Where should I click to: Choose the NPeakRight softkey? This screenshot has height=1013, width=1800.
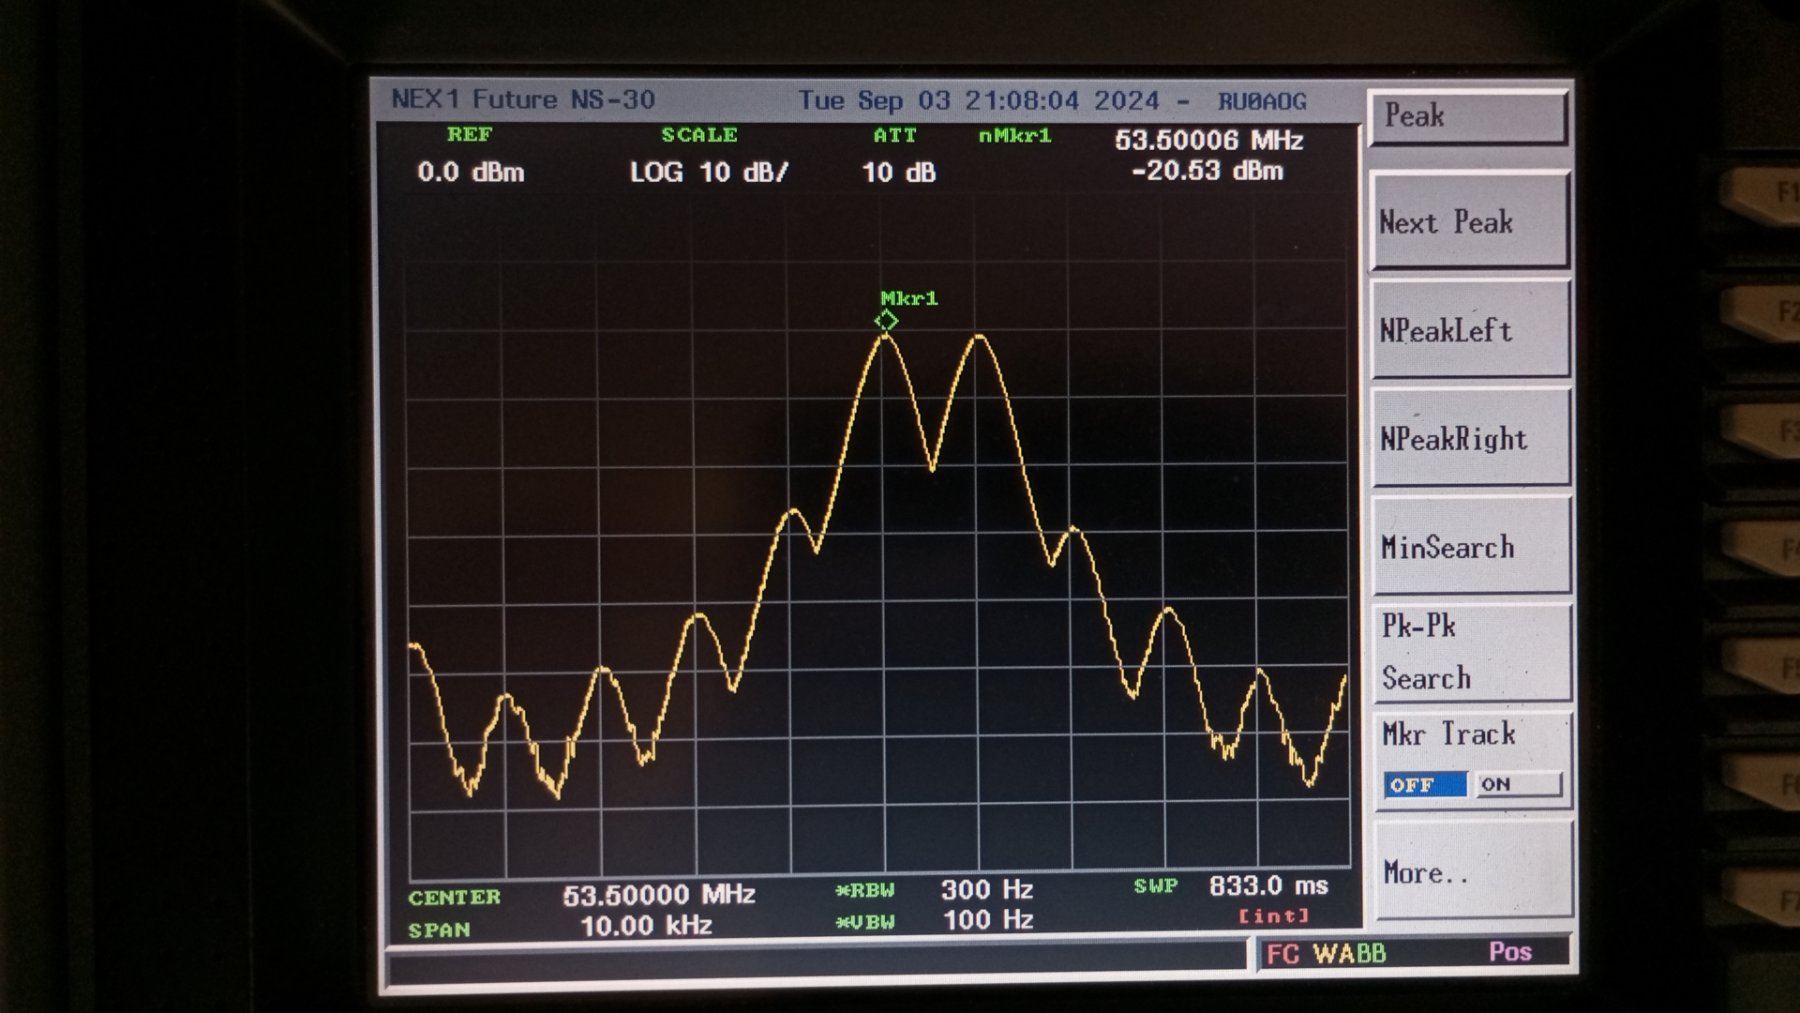1470,438
